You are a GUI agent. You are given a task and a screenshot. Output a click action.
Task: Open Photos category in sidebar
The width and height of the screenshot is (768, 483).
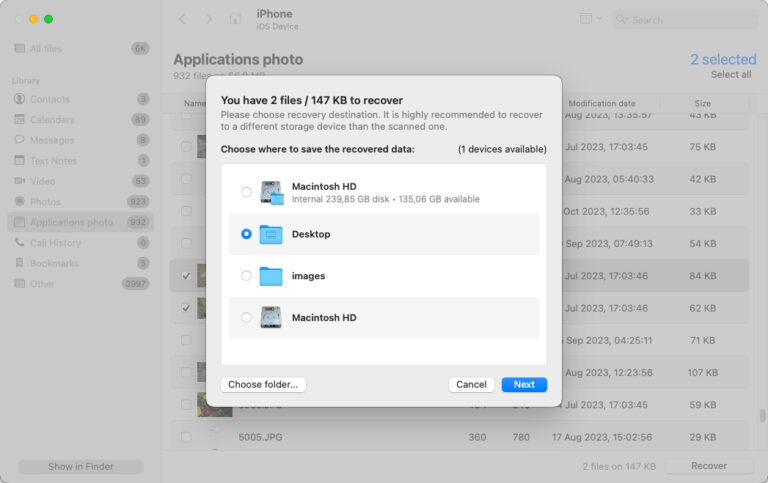pos(81,202)
